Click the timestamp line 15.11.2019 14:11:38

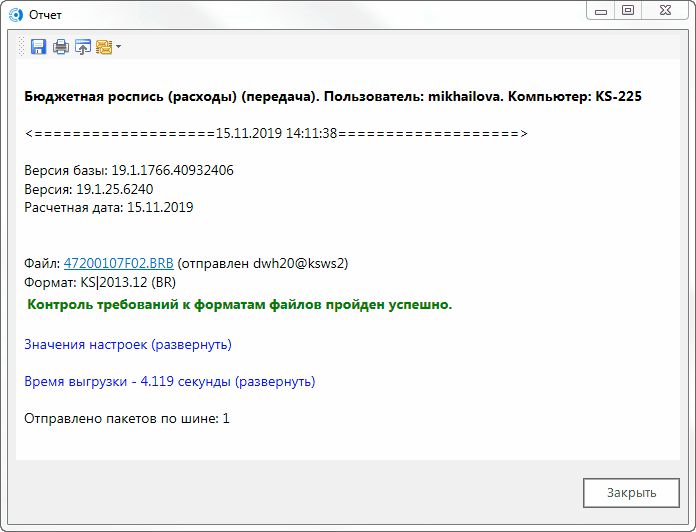point(276,133)
